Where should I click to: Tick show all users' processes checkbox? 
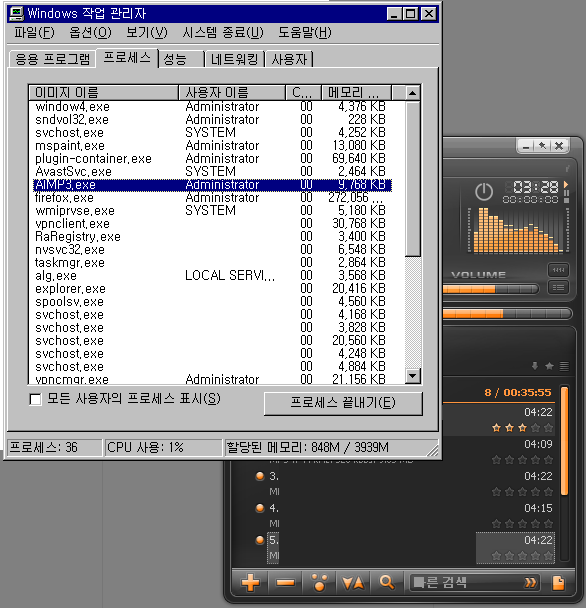35,399
